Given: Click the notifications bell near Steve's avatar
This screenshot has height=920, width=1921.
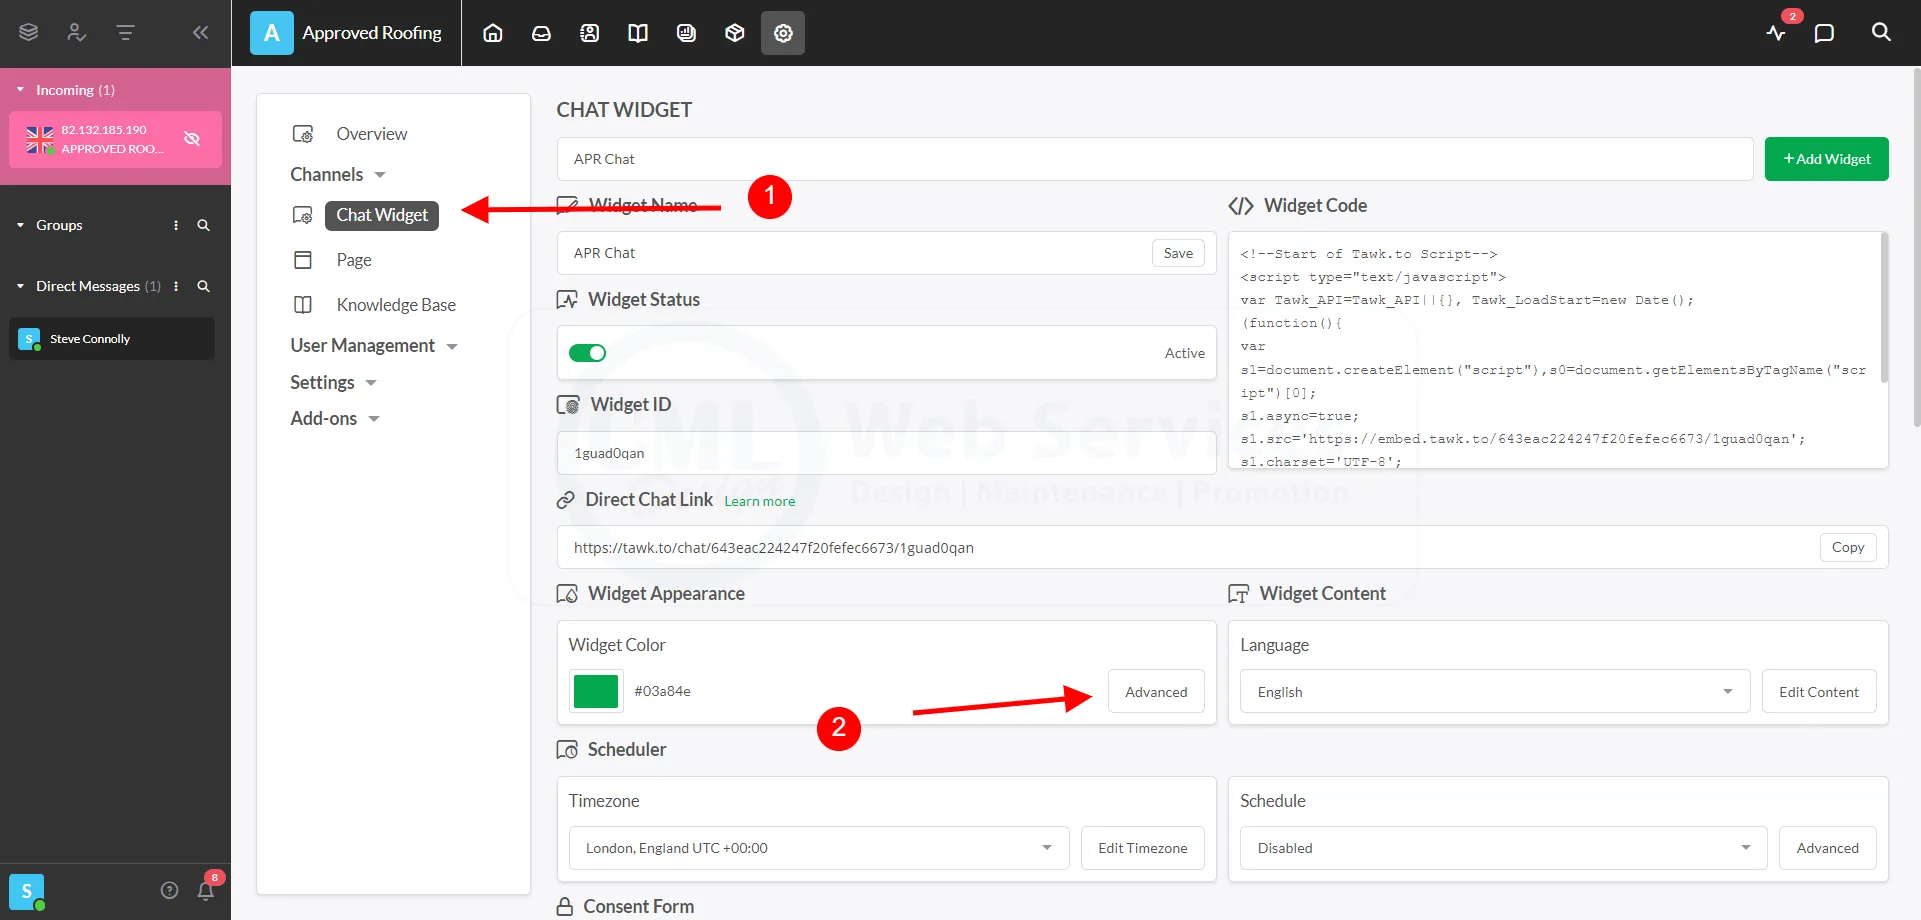Looking at the screenshot, I should (206, 890).
